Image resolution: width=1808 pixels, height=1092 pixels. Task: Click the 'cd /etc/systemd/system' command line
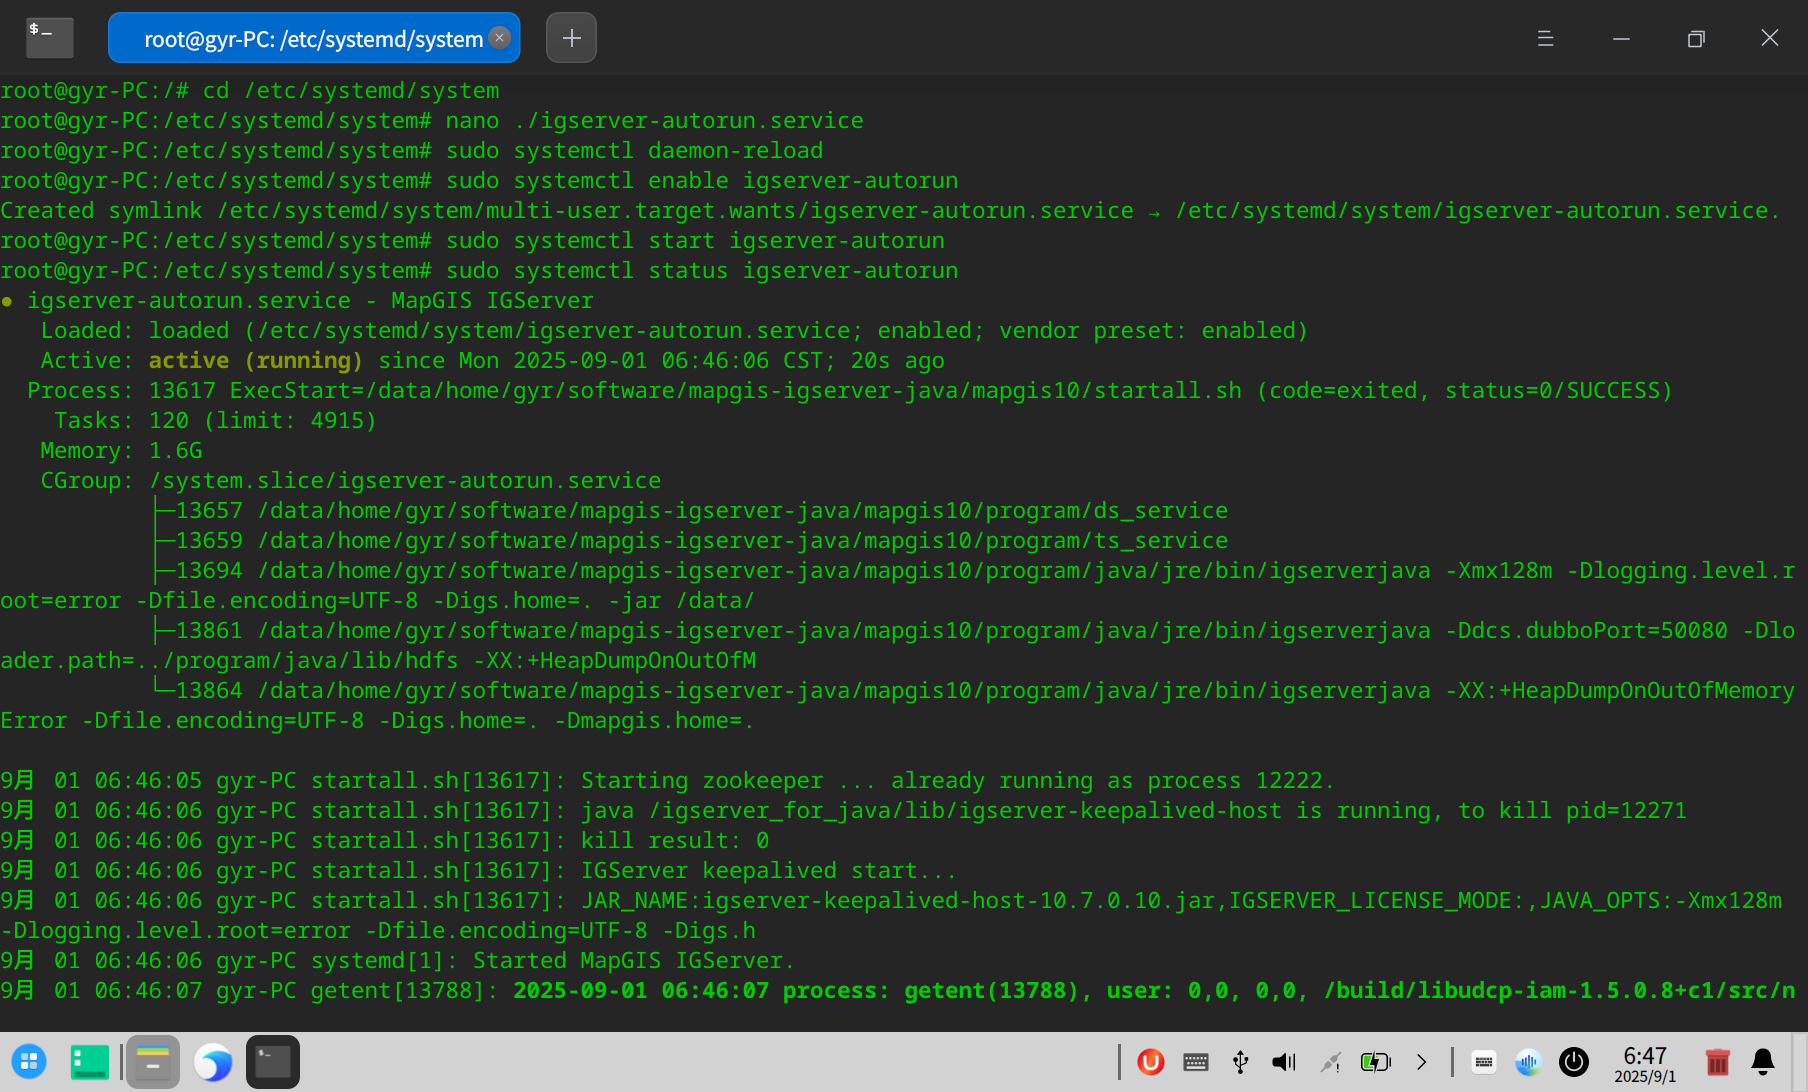pos(250,90)
